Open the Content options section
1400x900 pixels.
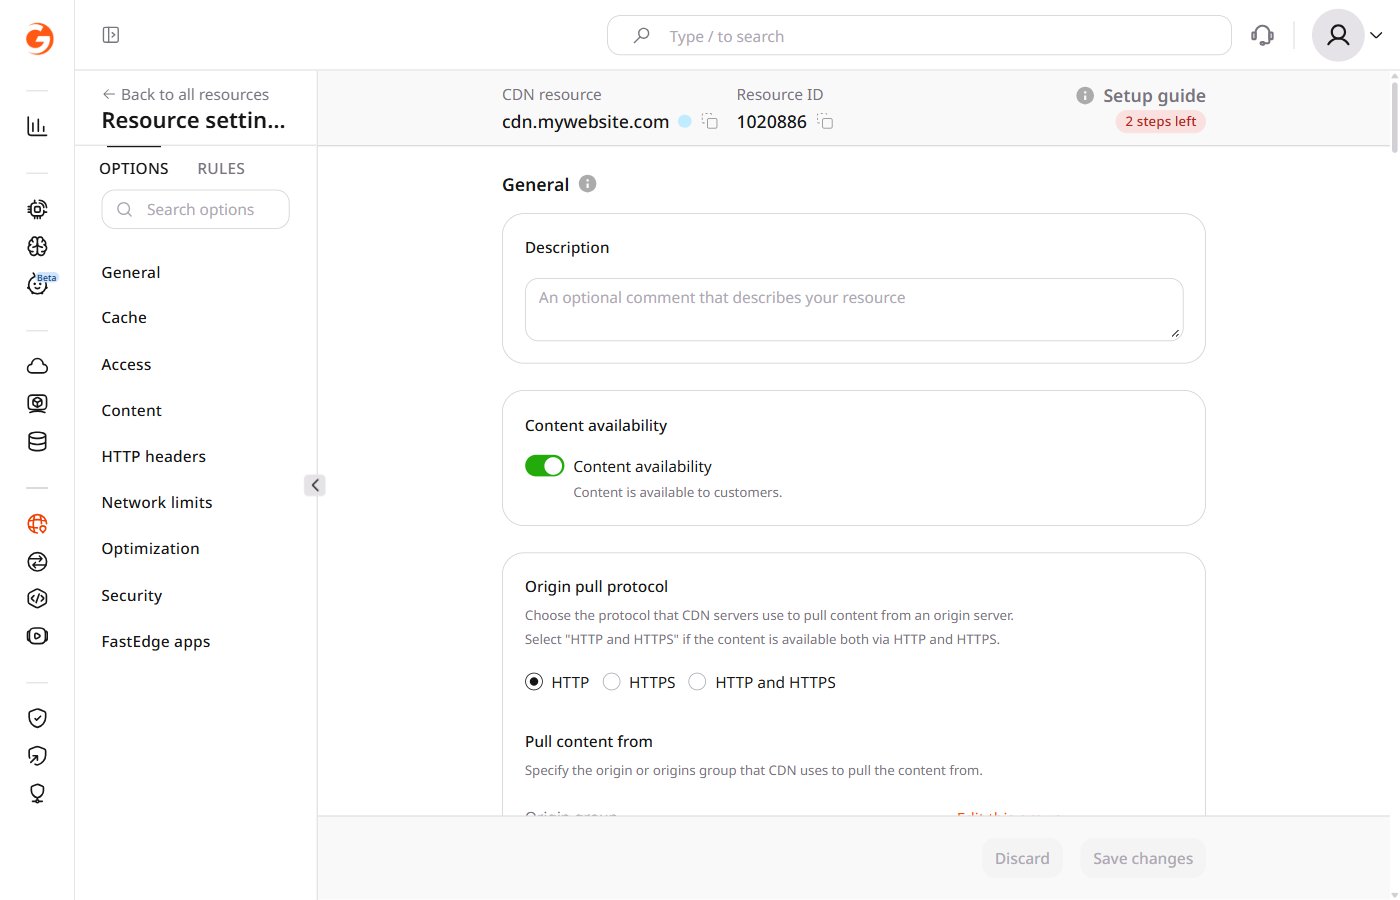131,410
